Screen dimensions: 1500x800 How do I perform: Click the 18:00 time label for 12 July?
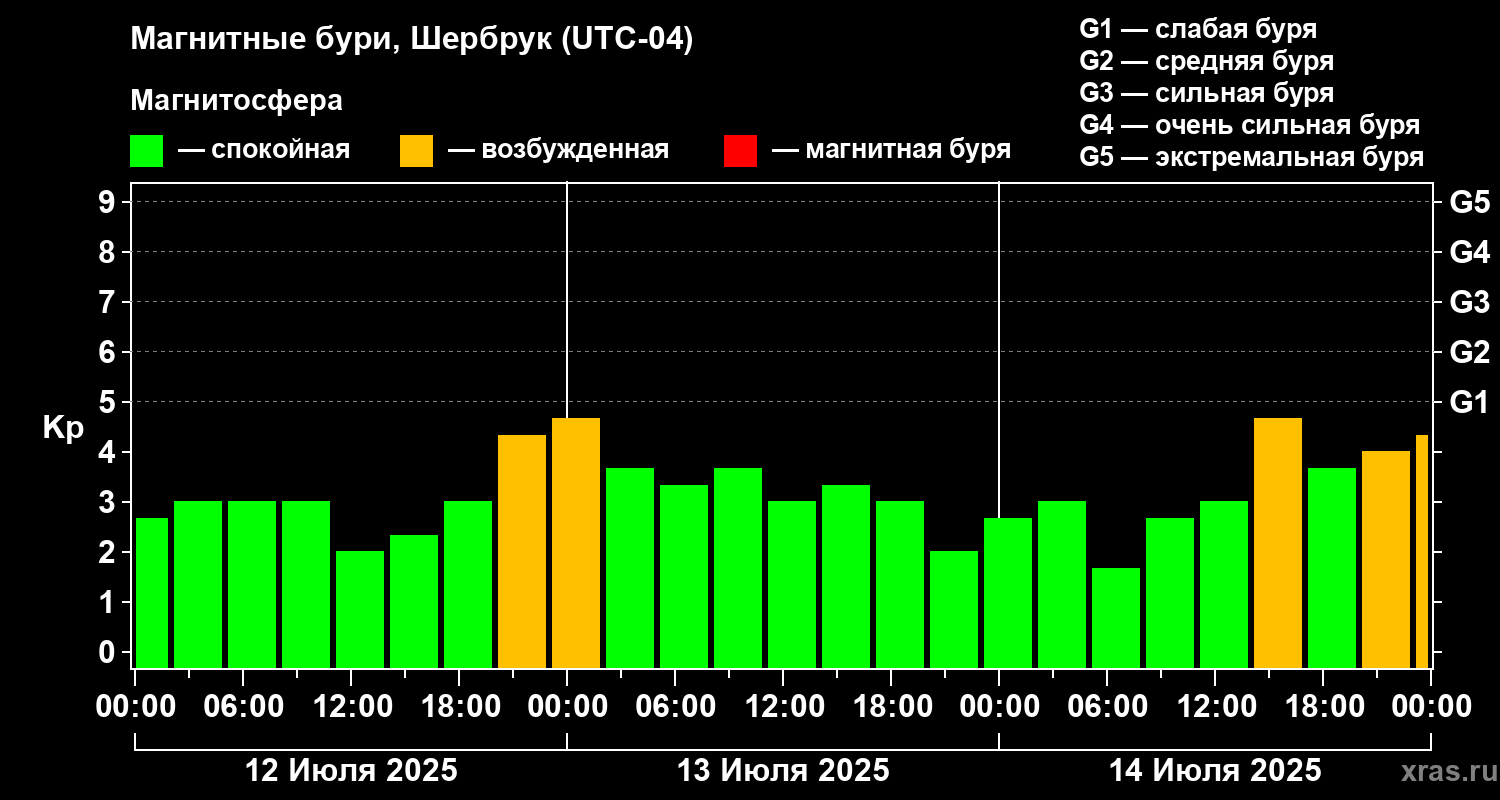tap(459, 706)
